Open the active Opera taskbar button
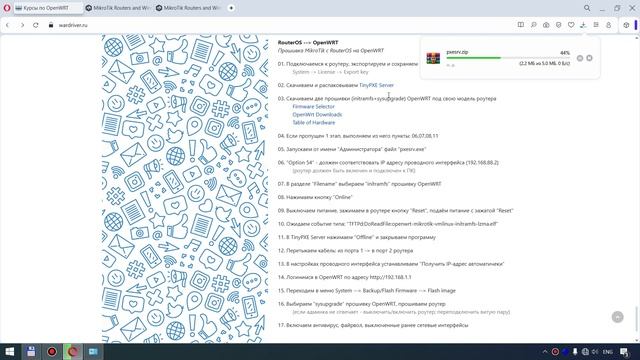 pyautogui.click(x=73, y=351)
